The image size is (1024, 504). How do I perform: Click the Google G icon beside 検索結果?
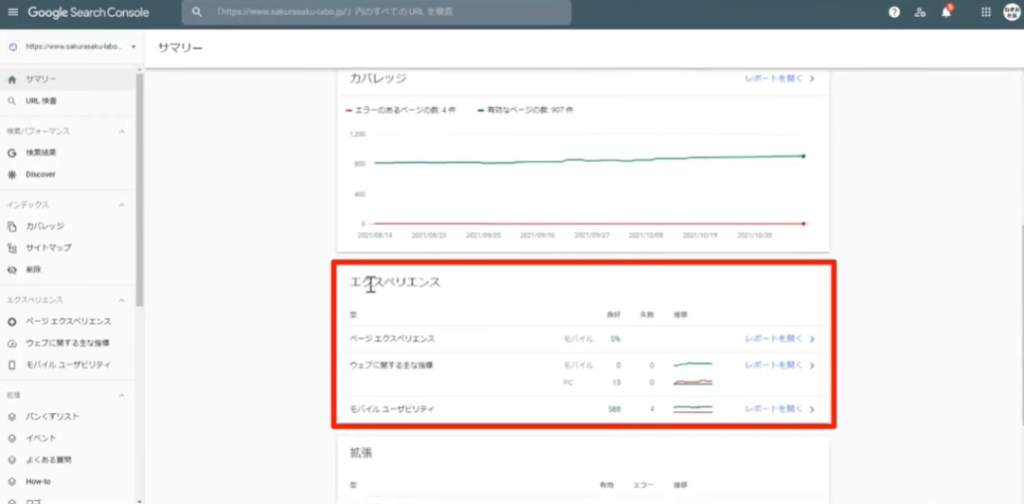(x=12, y=153)
